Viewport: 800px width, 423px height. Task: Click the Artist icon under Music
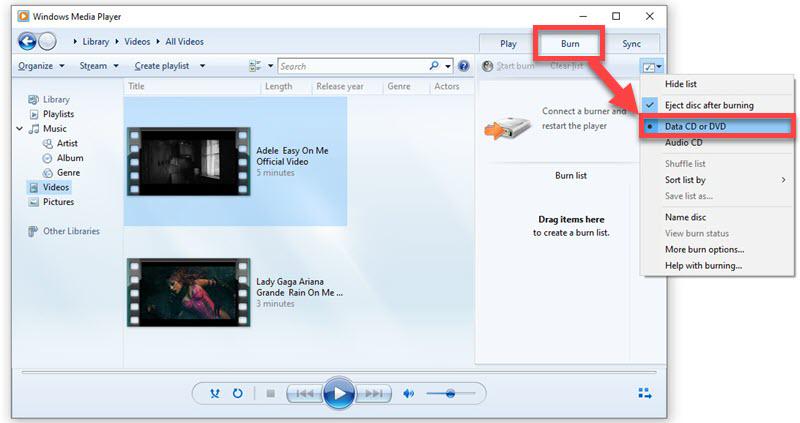coord(48,143)
